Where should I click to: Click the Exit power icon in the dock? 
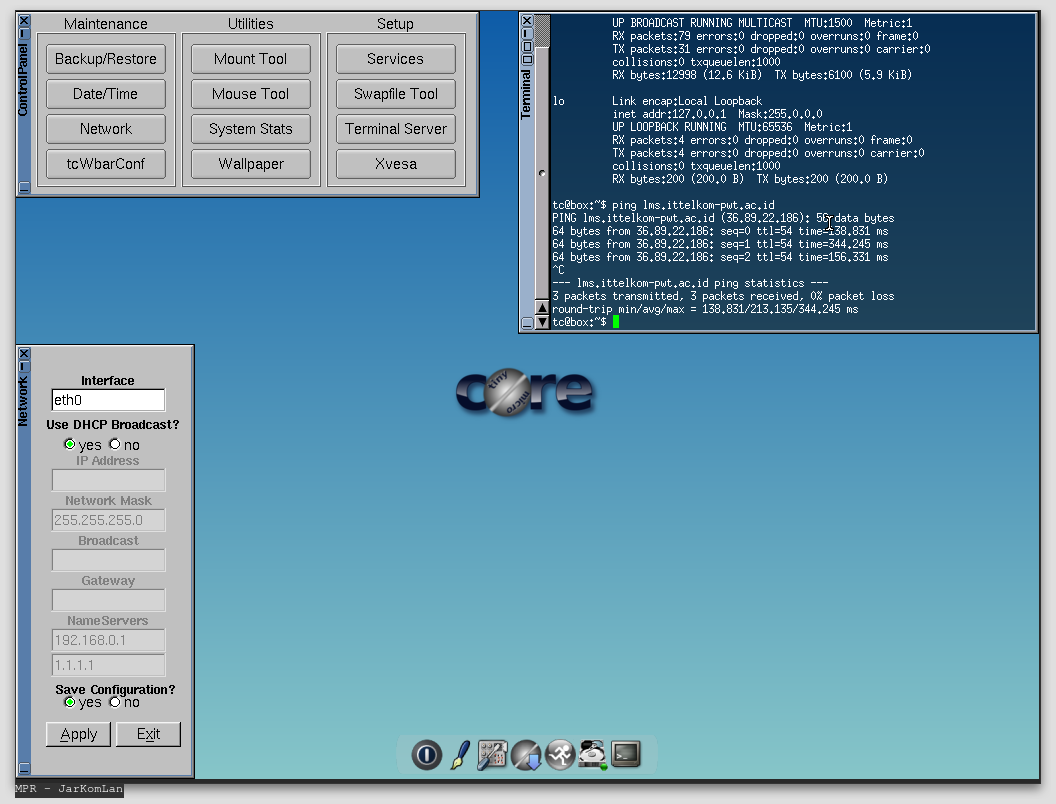tap(427, 755)
